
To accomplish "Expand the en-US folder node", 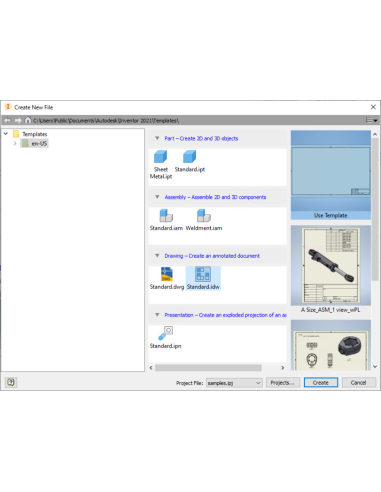I will point(15,143).
